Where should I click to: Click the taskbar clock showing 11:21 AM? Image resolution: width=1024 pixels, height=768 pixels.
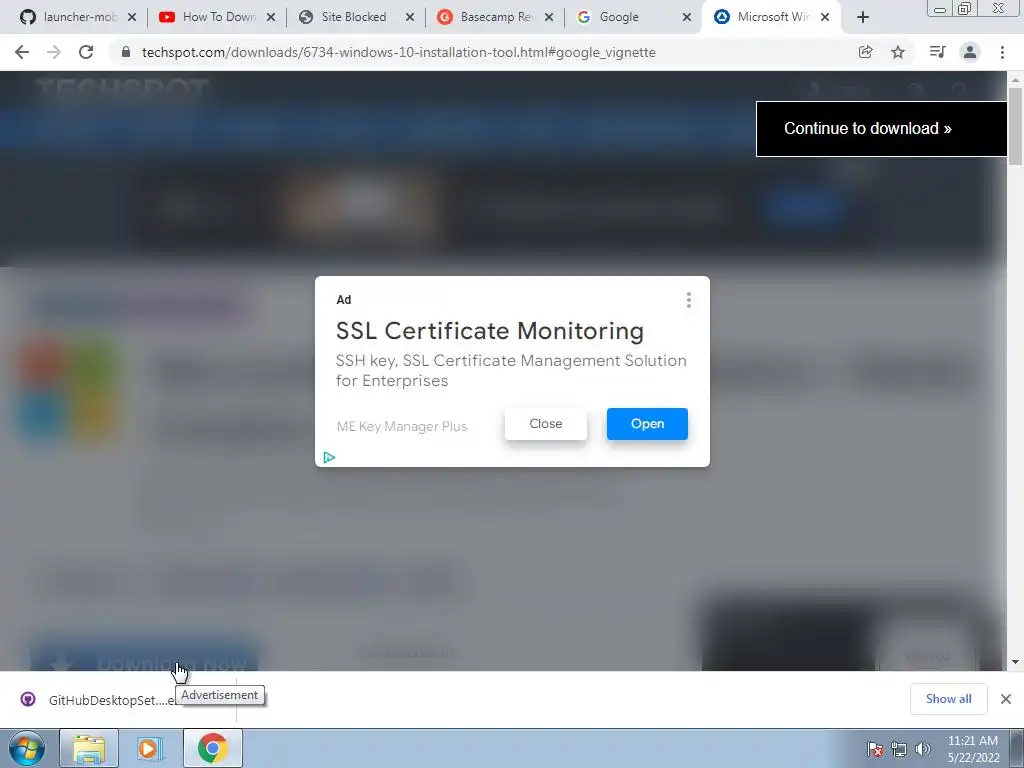coord(973,749)
